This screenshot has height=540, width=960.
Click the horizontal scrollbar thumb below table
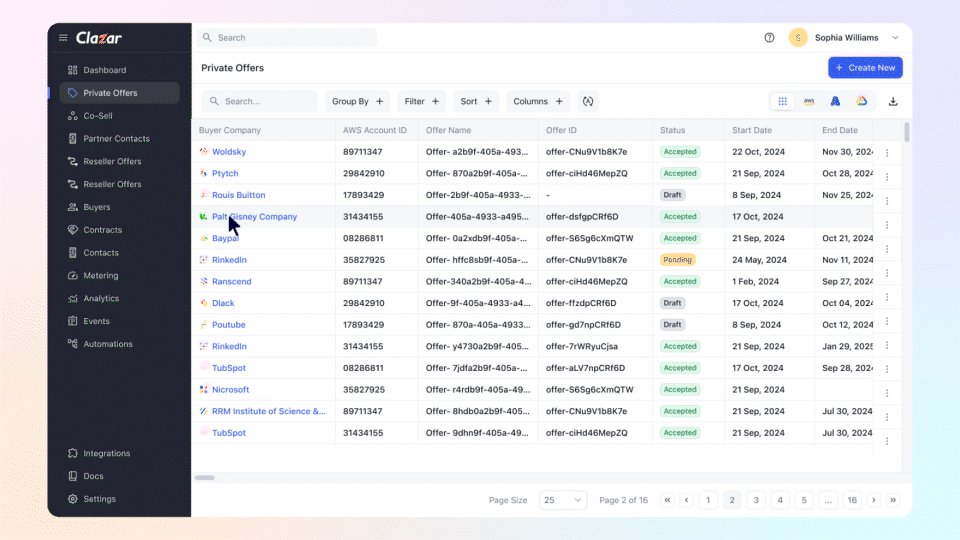tap(204, 478)
